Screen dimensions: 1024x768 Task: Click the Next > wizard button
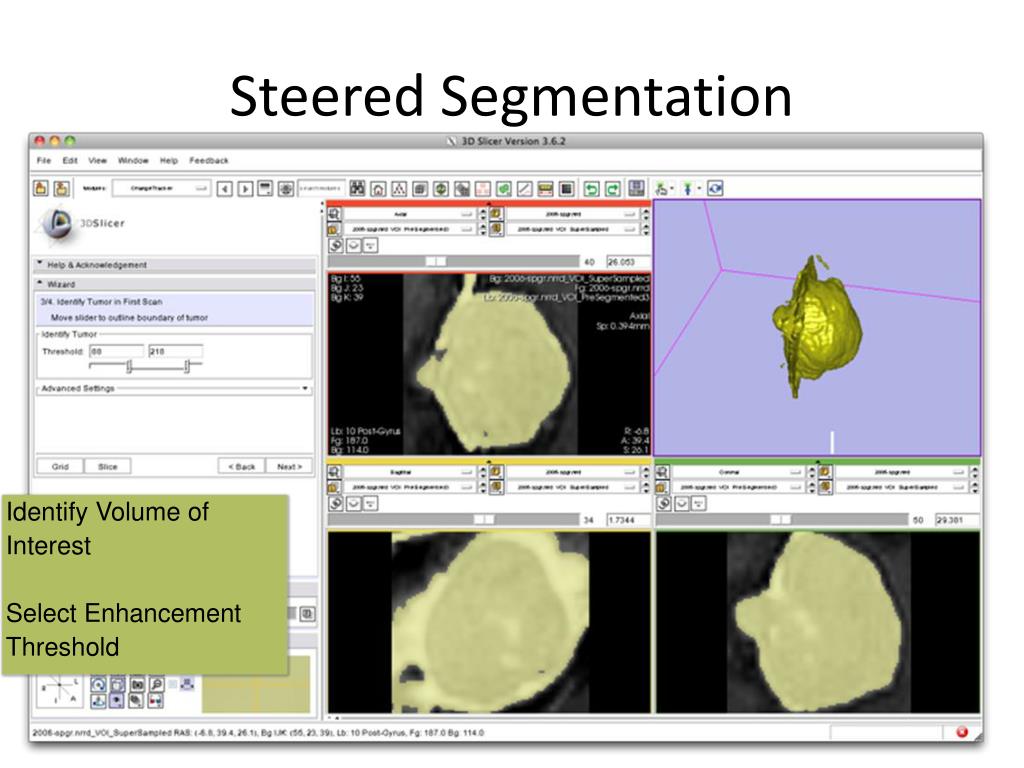click(289, 466)
